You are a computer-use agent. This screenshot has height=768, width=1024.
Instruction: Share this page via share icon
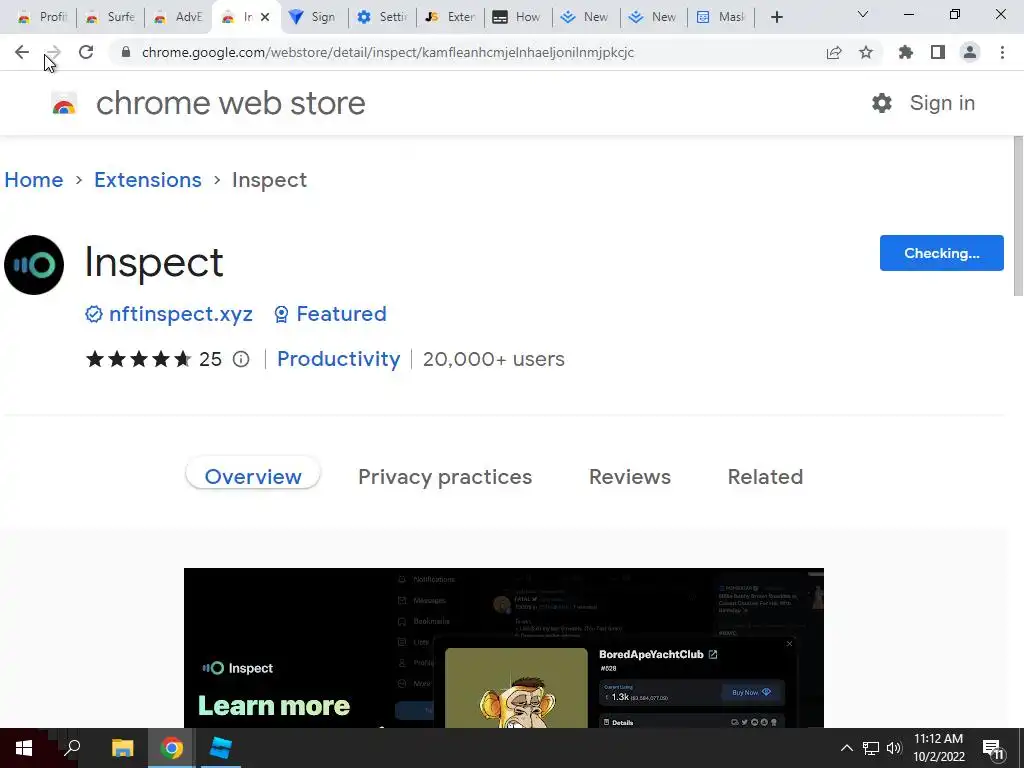click(x=834, y=52)
